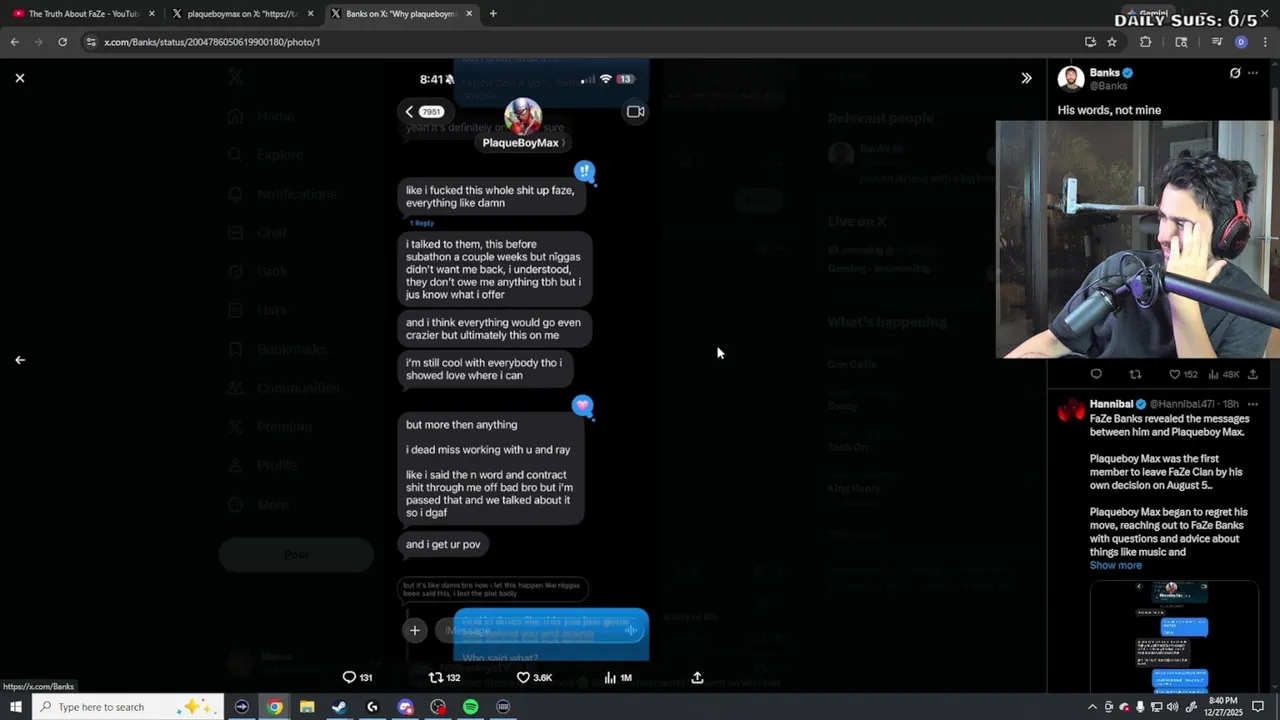Click reply icon under Banks side post
The width and height of the screenshot is (1280, 720).
(x=1096, y=374)
